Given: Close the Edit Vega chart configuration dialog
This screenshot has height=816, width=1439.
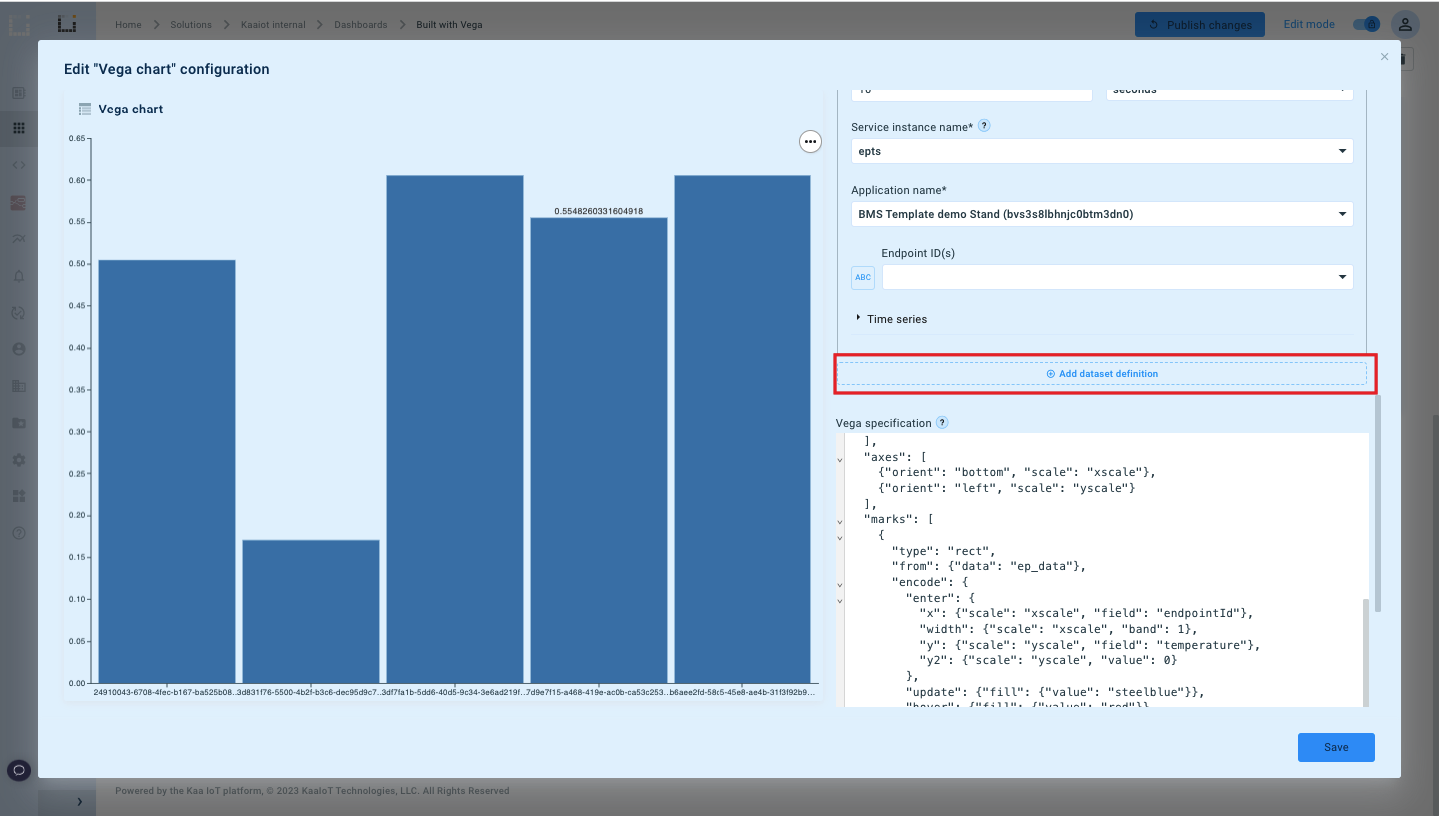Looking at the screenshot, I should (1384, 57).
